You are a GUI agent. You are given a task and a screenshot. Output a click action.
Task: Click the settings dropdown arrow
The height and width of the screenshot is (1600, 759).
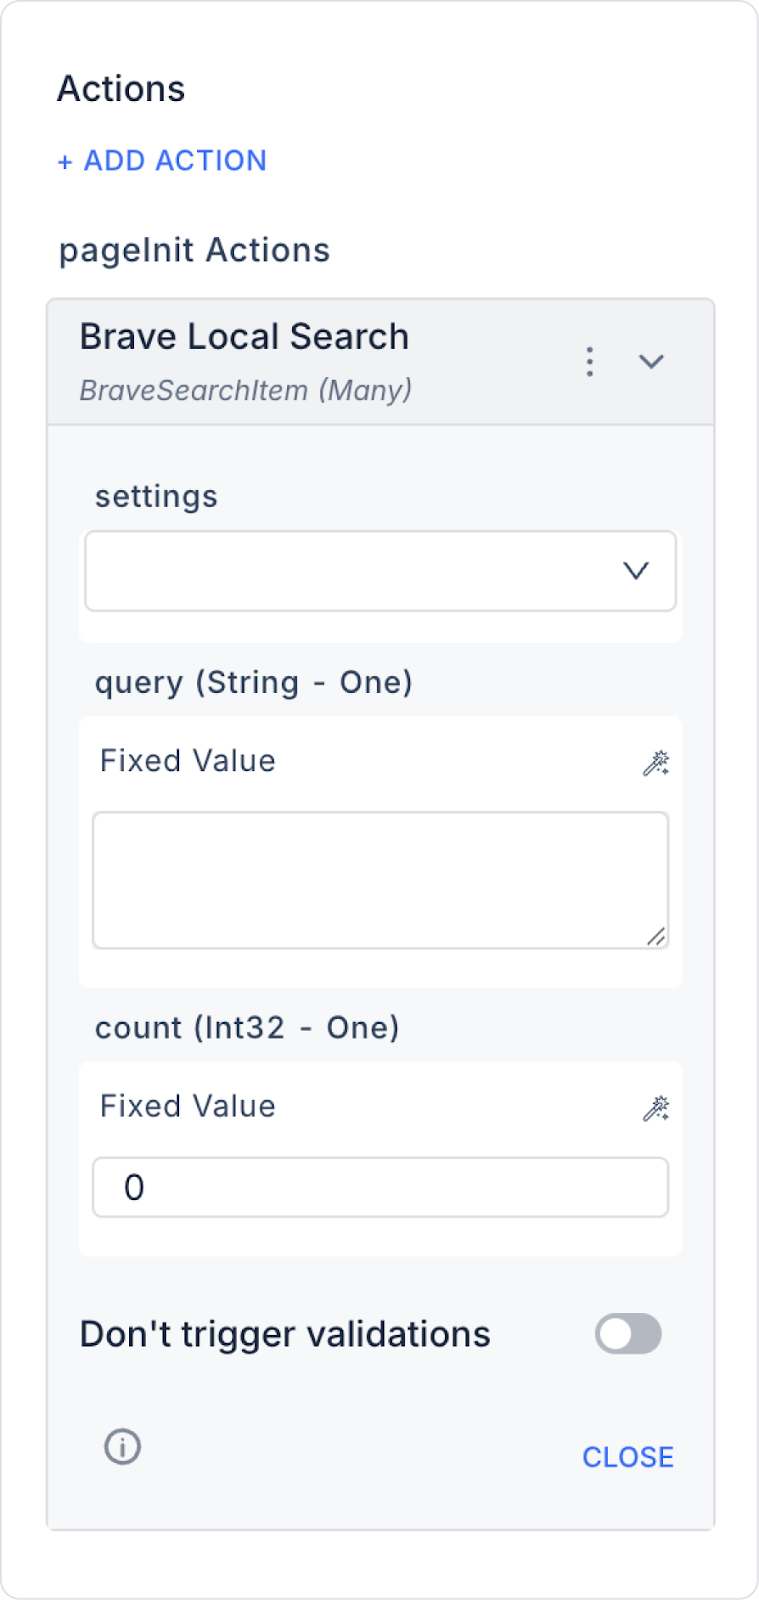[636, 571]
